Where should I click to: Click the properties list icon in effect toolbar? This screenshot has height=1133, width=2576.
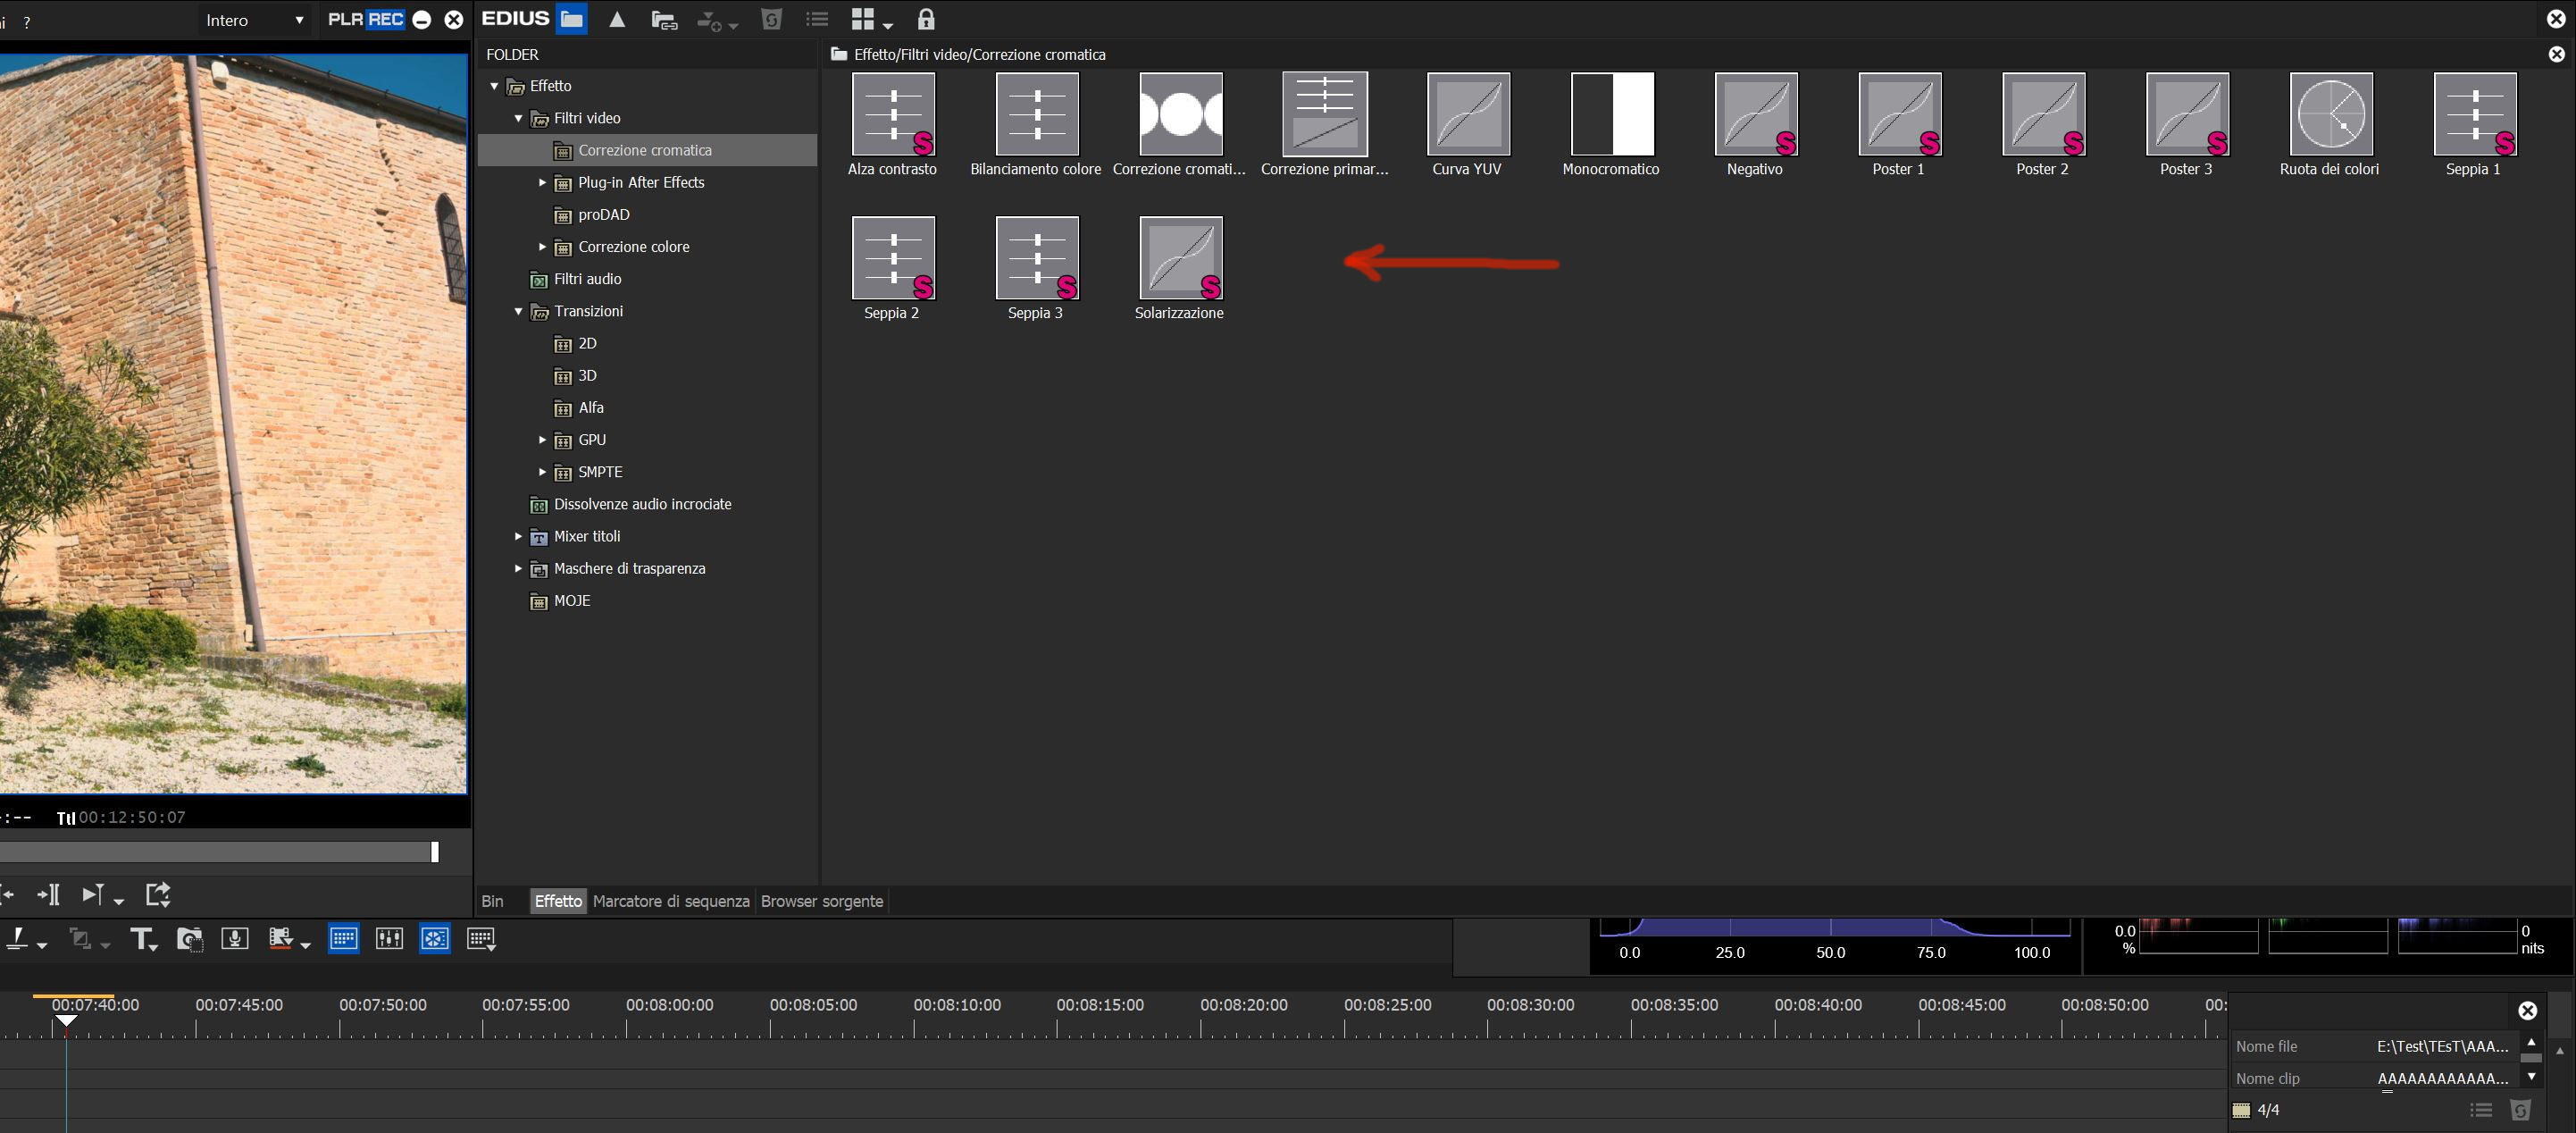point(818,19)
